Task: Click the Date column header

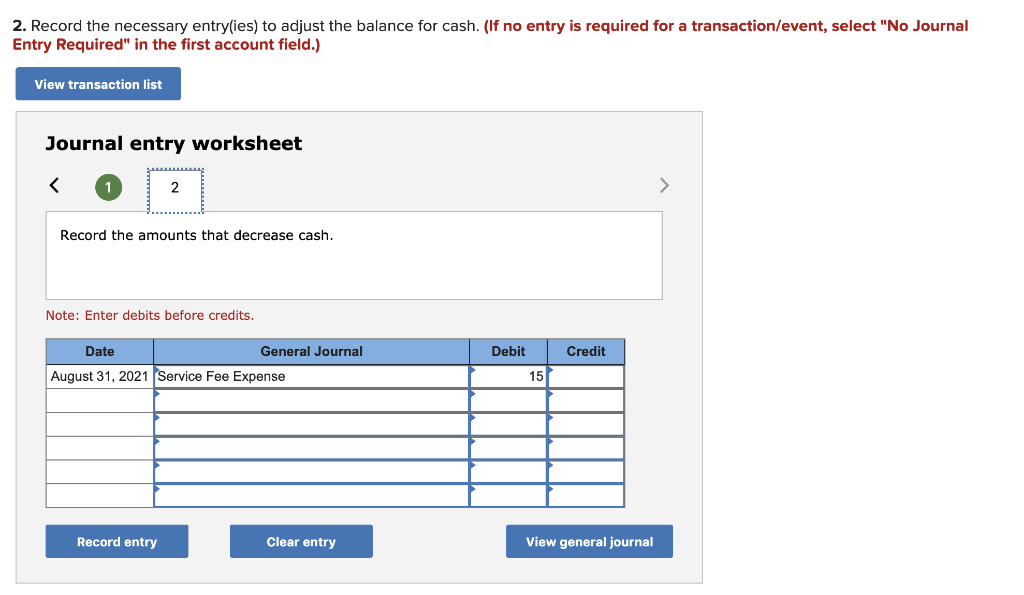Action: pyautogui.click(x=99, y=351)
